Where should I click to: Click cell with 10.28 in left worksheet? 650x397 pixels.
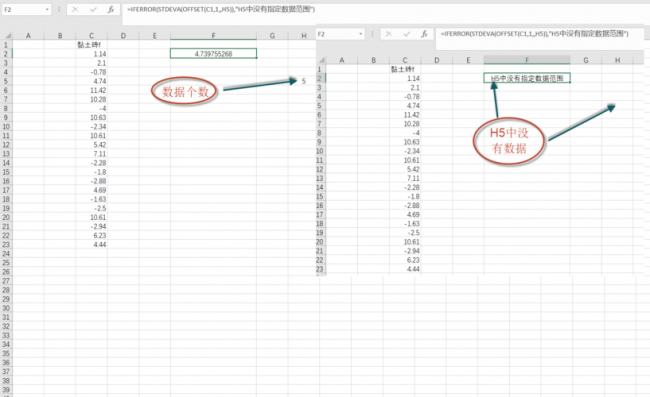click(92, 99)
